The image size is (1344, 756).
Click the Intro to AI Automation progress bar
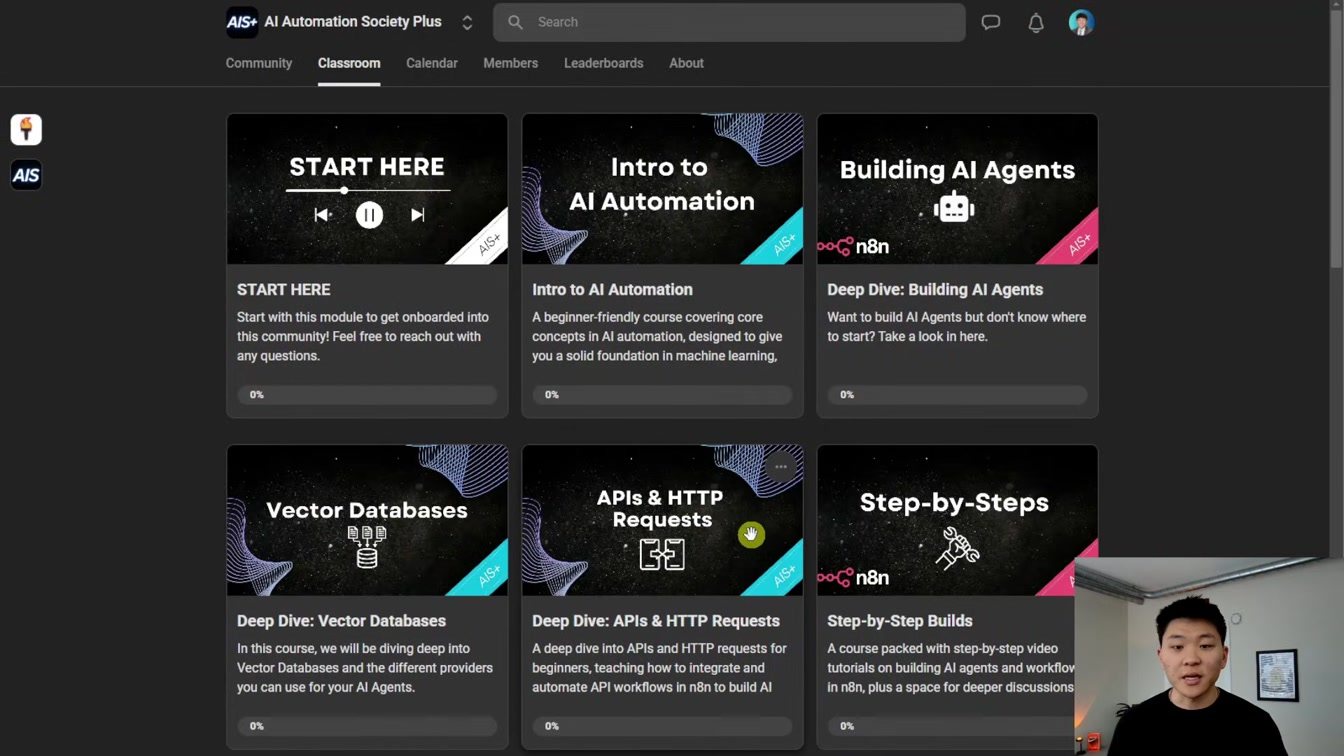pyautogui.click(x=662, y=395)
